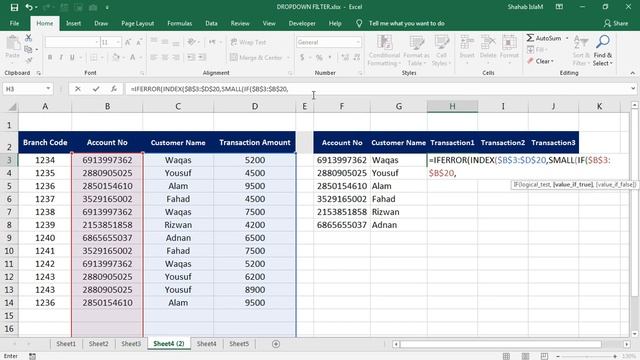This screenshot has height=360, width=640.
Task: Click the Merge & Center button
Action: (256, 58)
